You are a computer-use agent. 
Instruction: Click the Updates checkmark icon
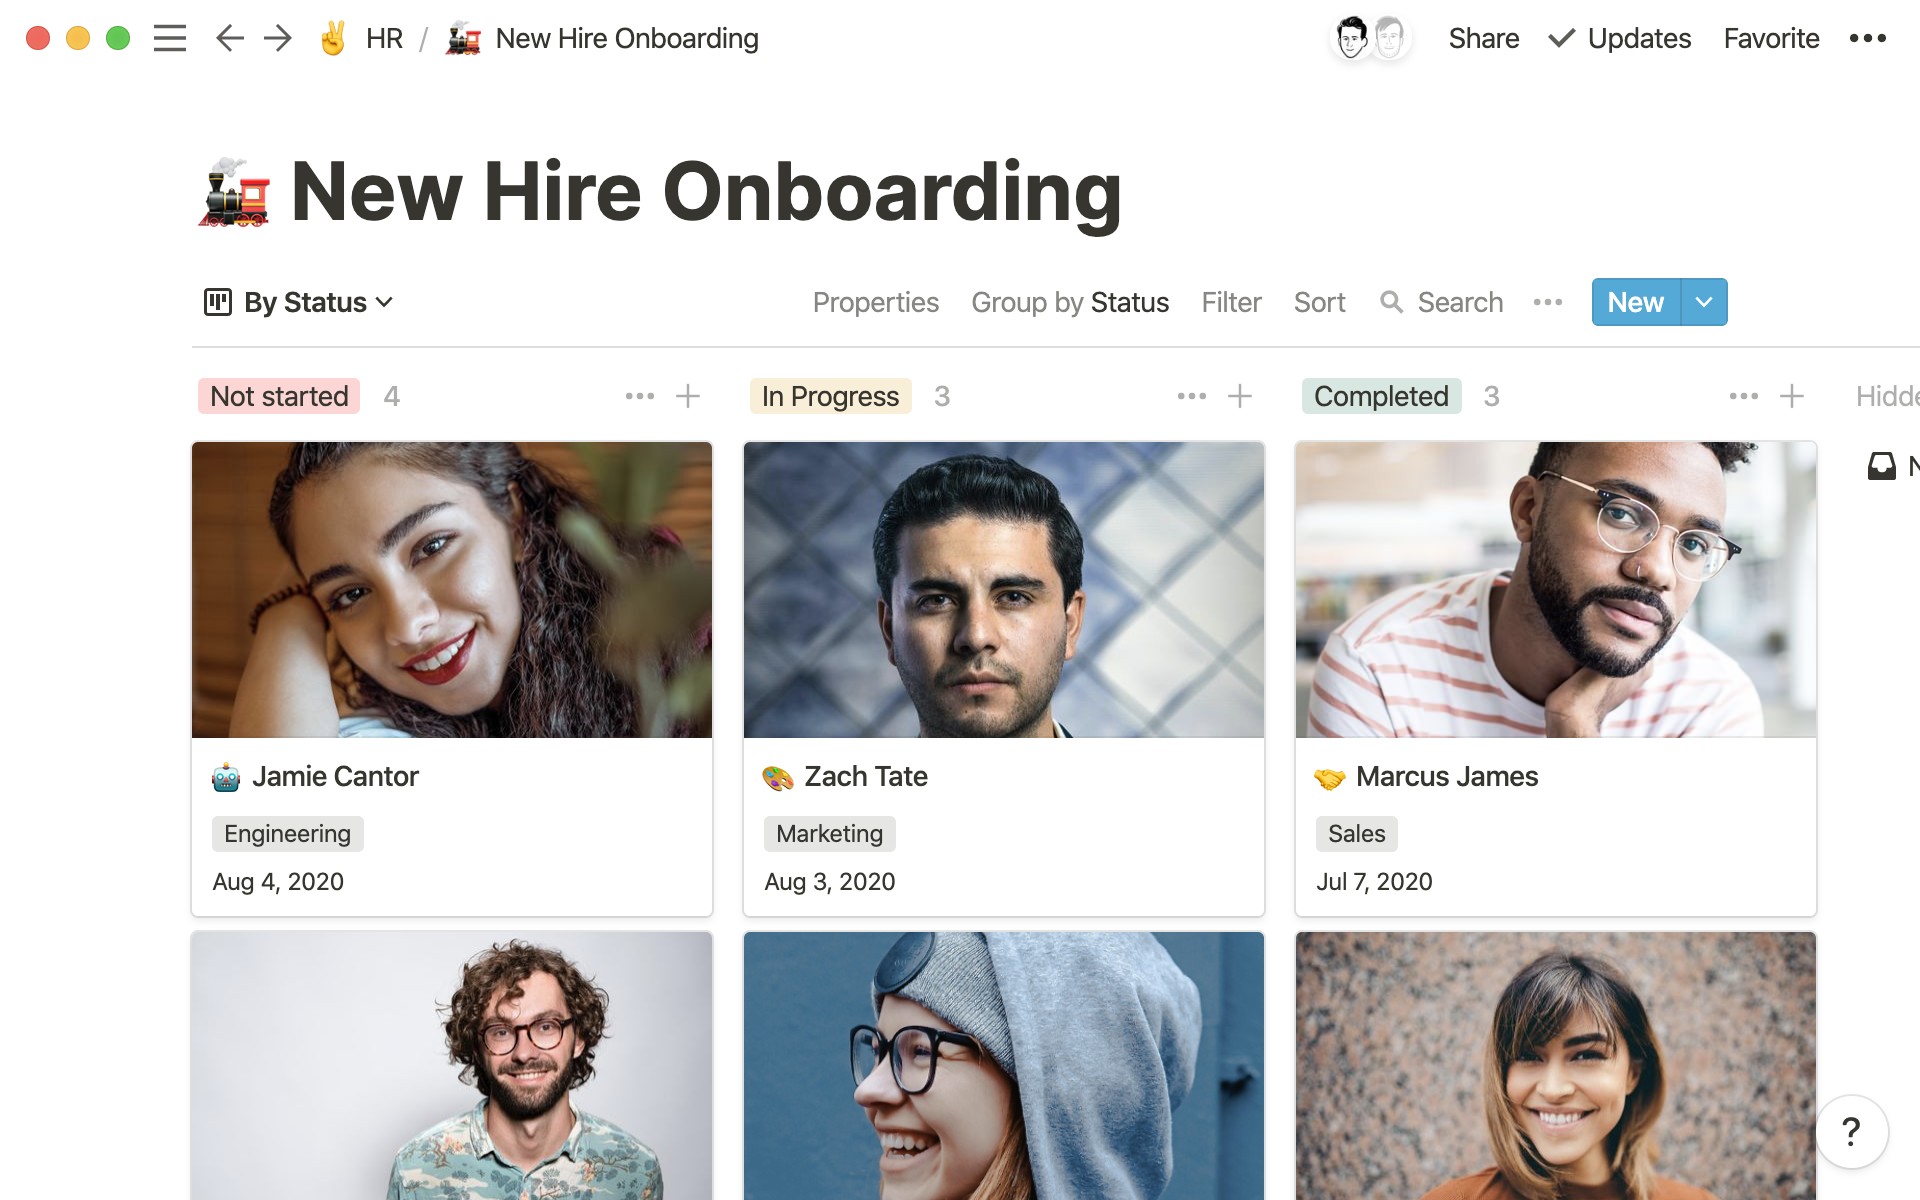point(1559,39)
